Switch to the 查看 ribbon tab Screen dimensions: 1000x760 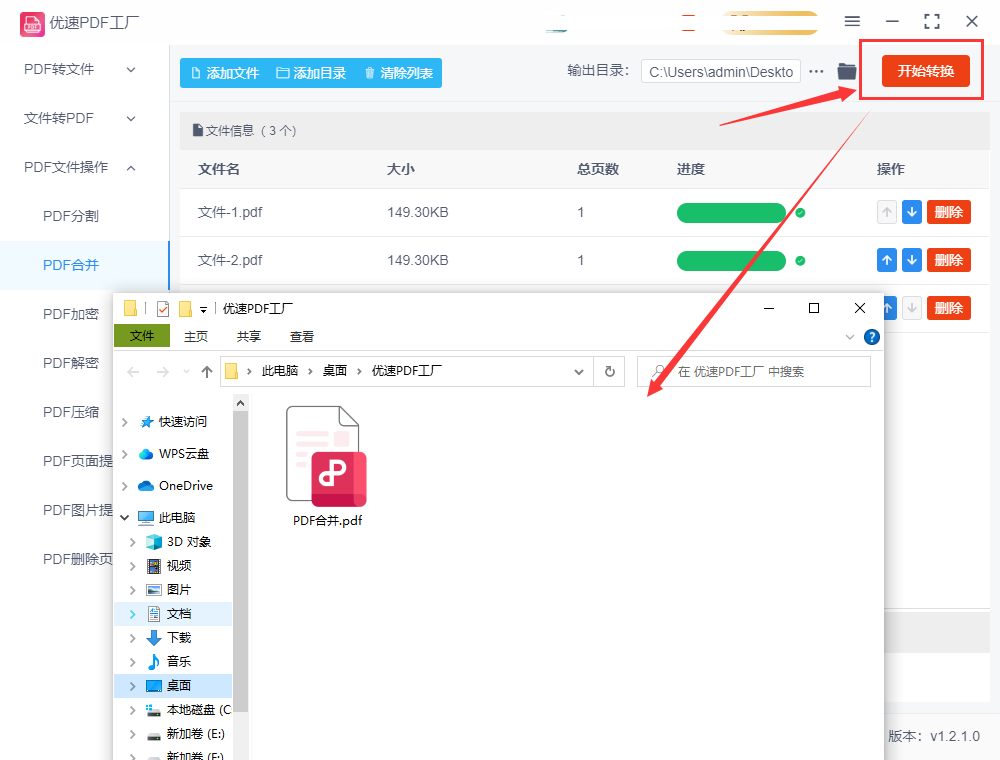click(x=302, y=336)
